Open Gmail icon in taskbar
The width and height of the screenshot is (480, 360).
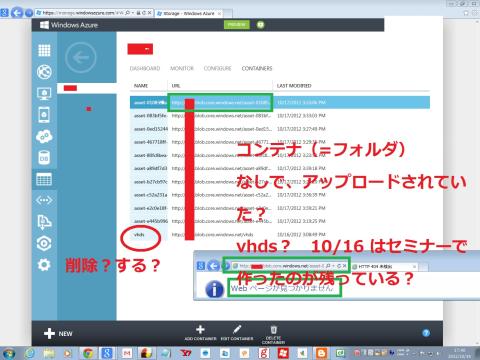127,353
